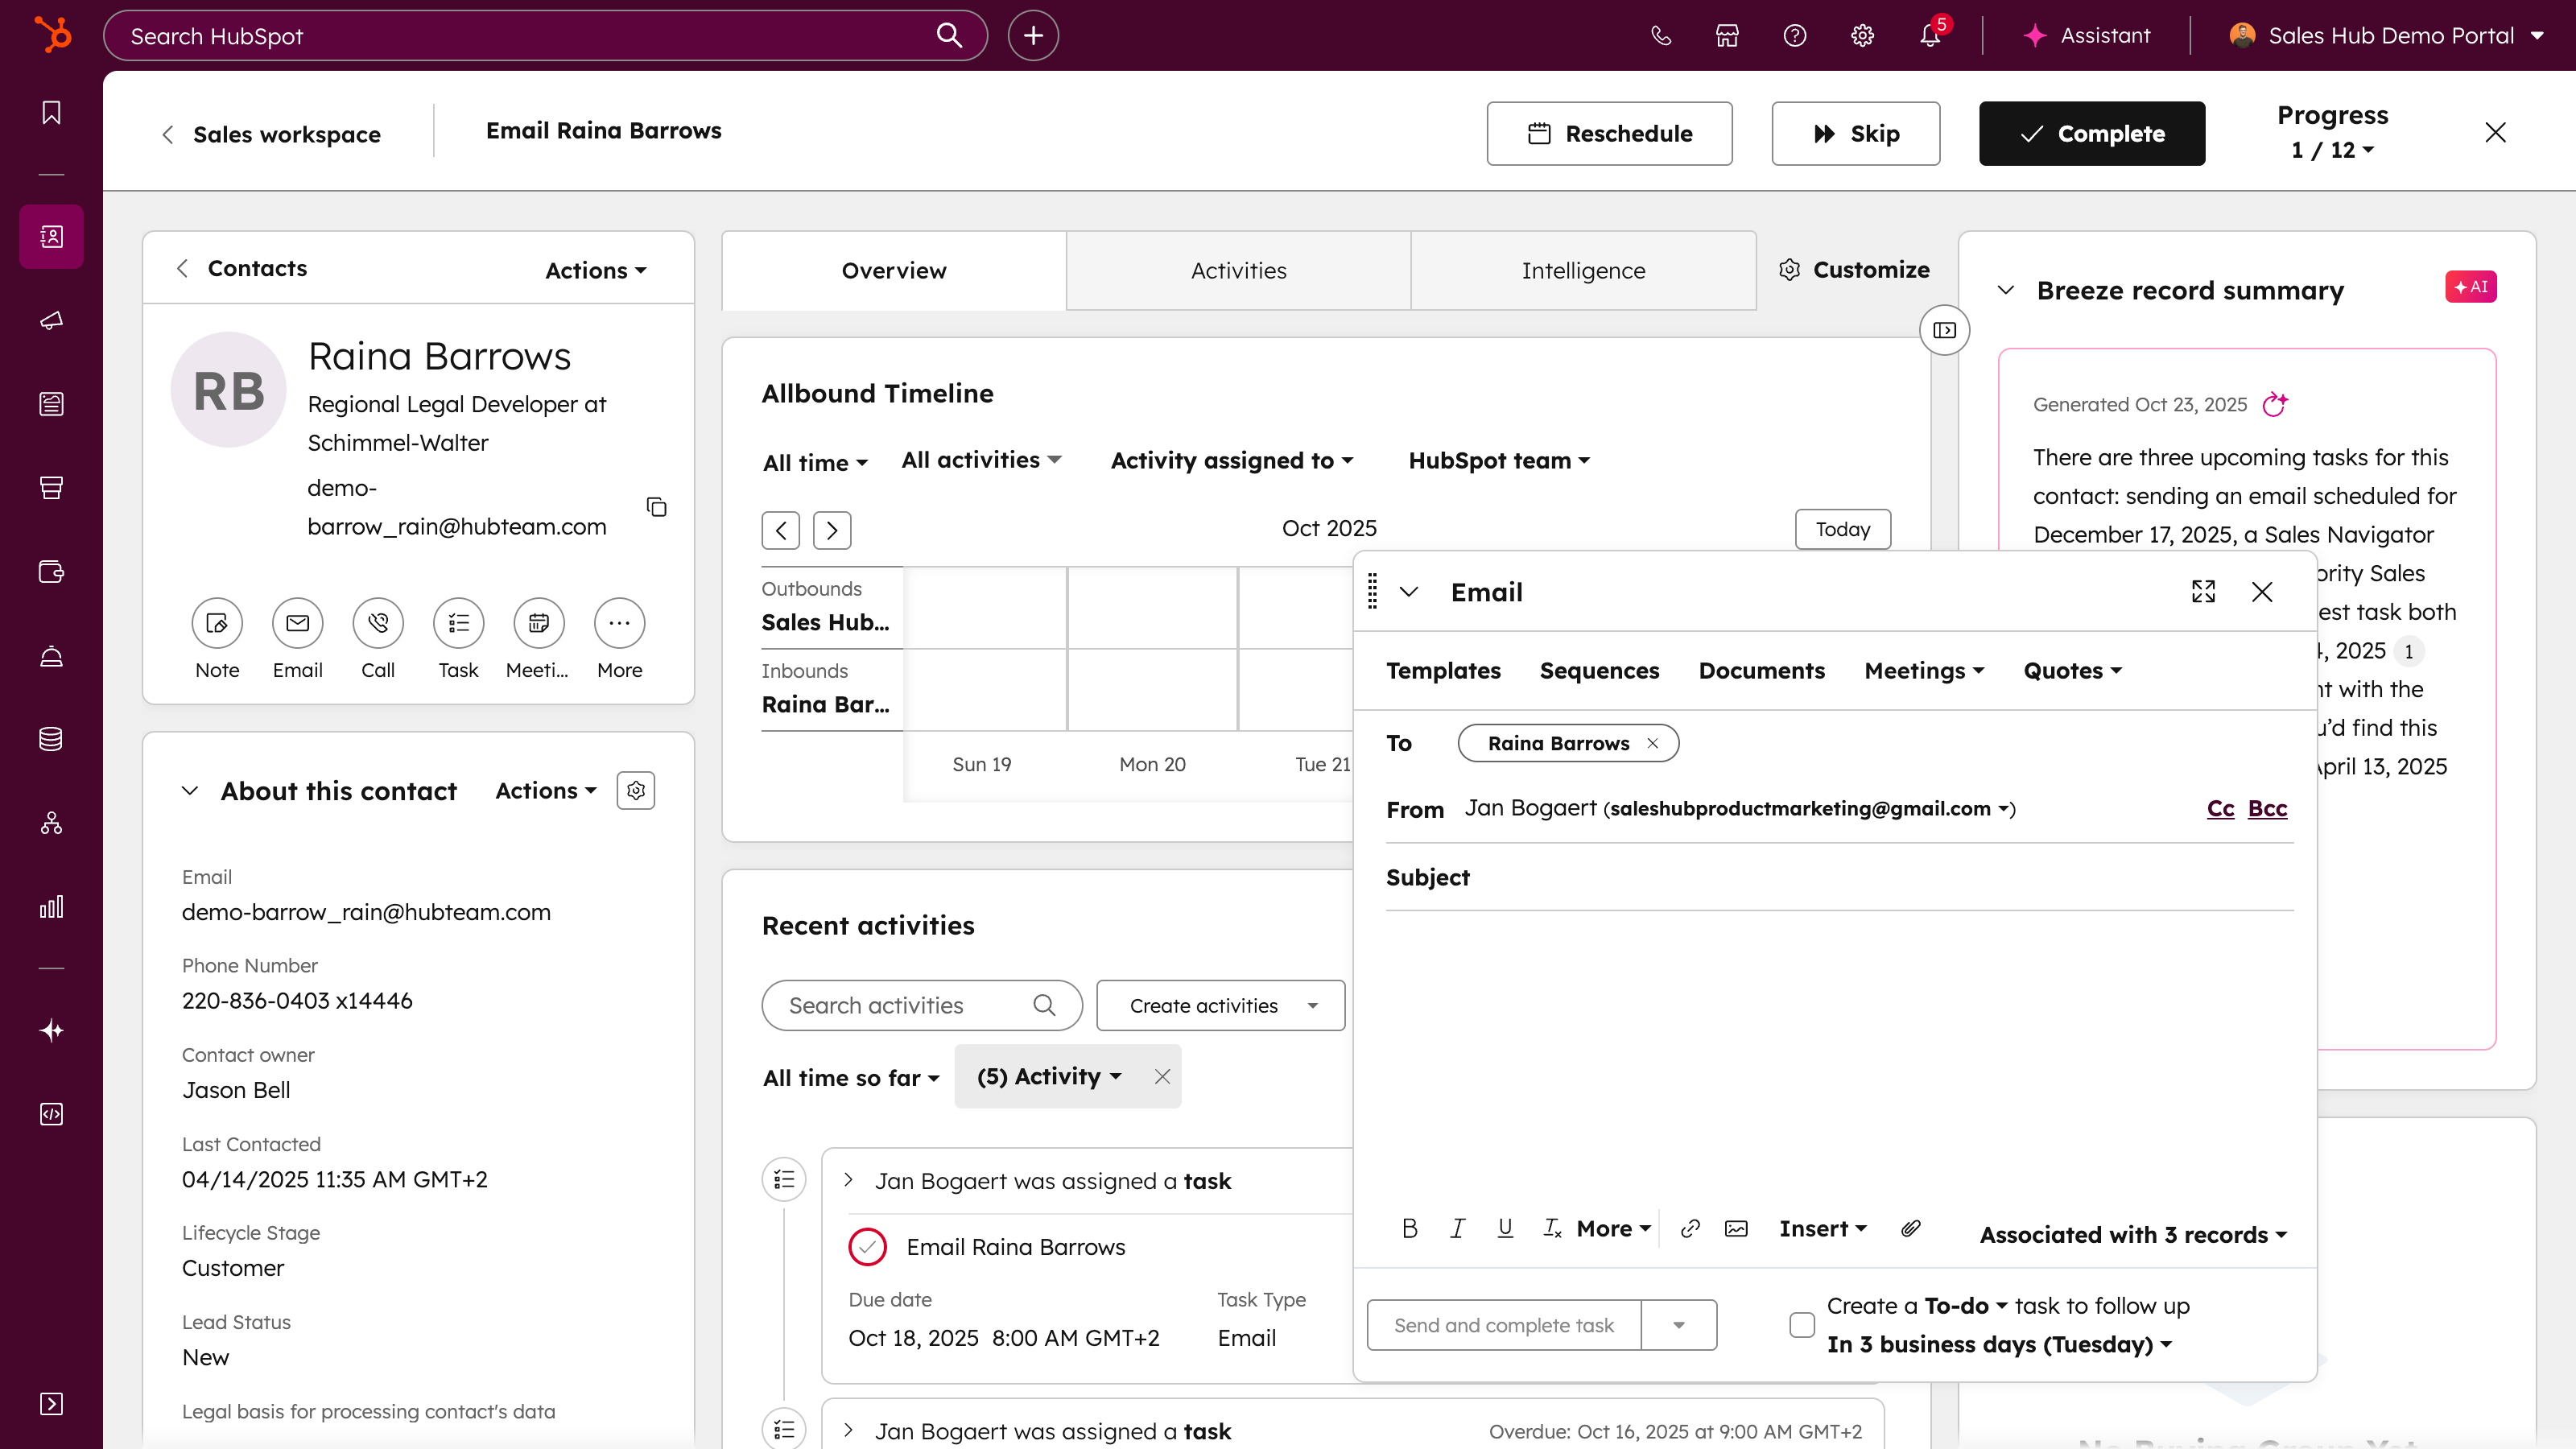This screenshot has width=2576, height=1449.
Task: Open the Progress 1 / 12 dropdown
Action: (x=2332, y=150)
